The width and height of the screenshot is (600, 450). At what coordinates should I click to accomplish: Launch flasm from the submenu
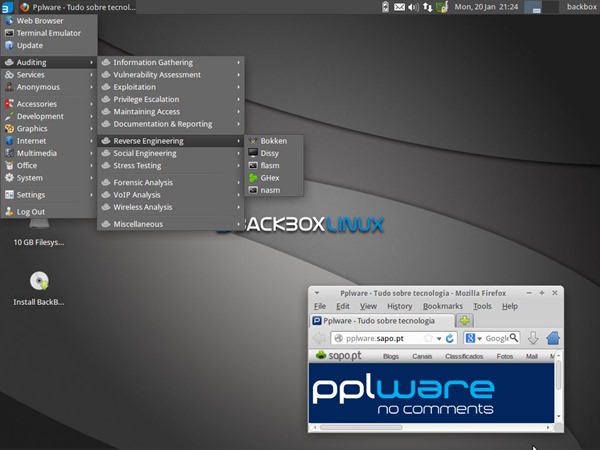point(274,165)
